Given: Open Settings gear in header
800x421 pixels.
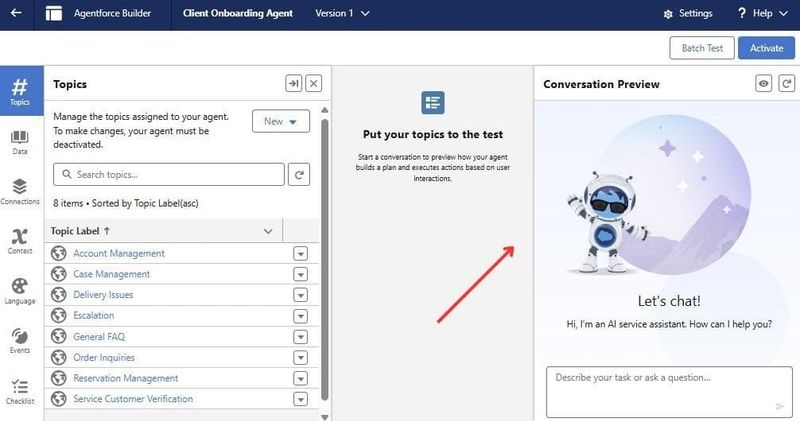Looking at the screenshot, I should click(688, 14).
